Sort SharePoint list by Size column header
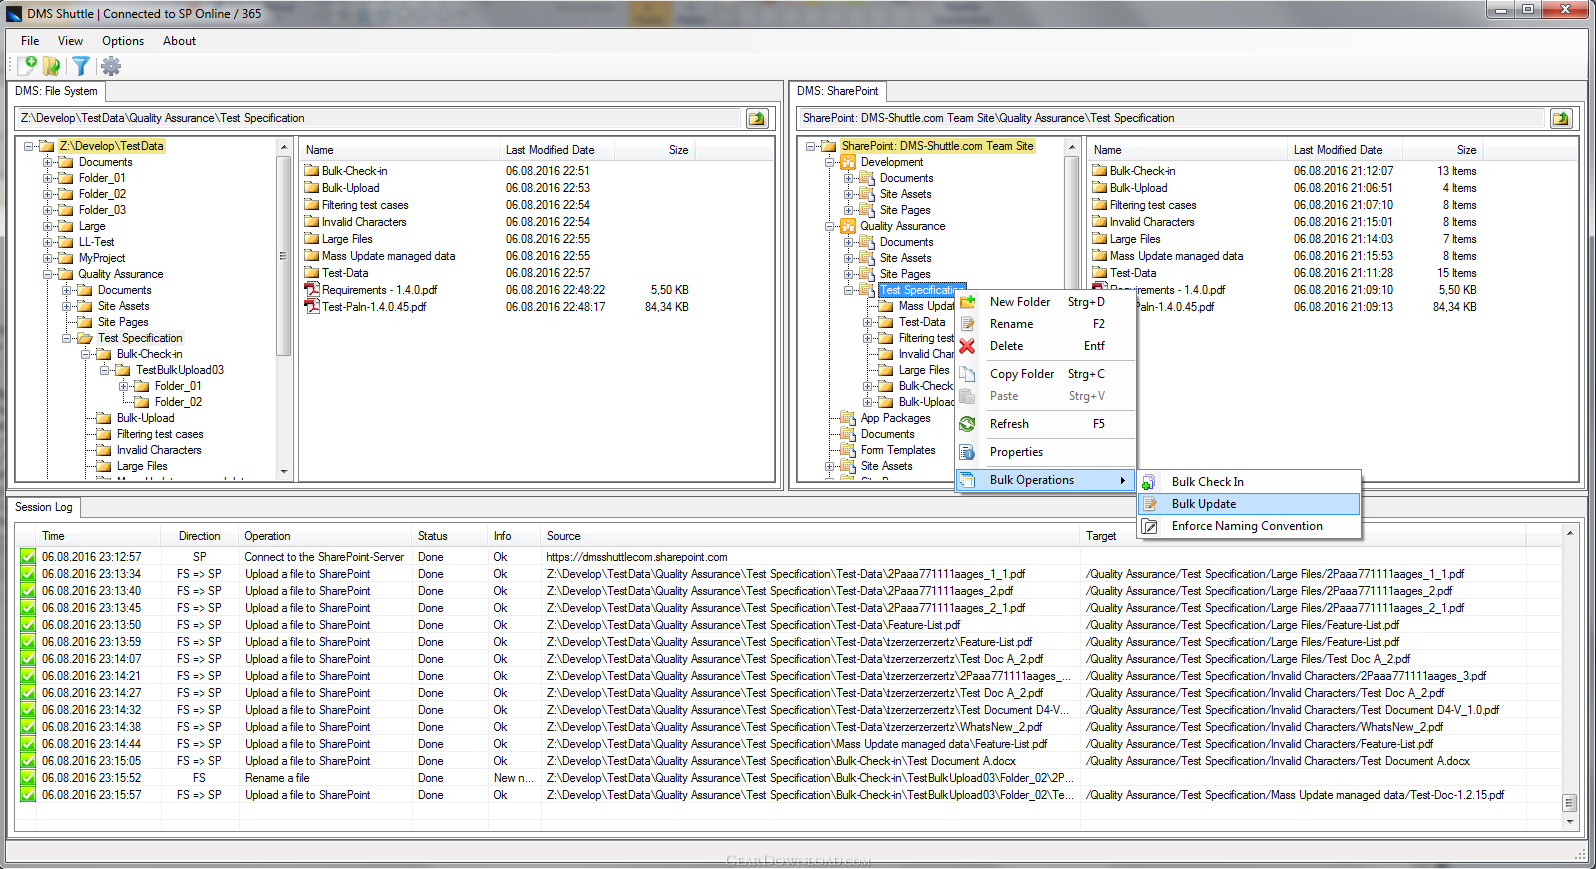The image size is (1596, 869). pos(1445,150)
